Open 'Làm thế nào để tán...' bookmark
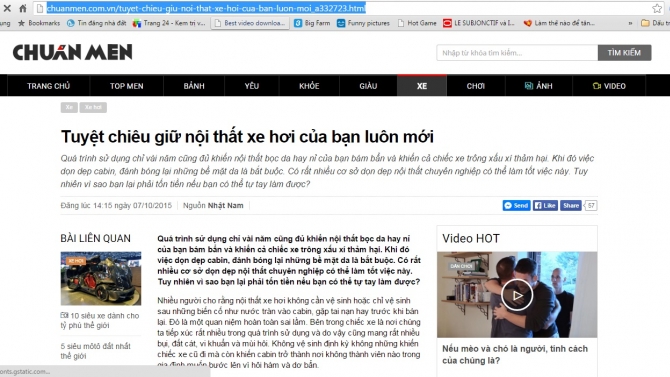This screenshot has width=670, height=377. 559,23
